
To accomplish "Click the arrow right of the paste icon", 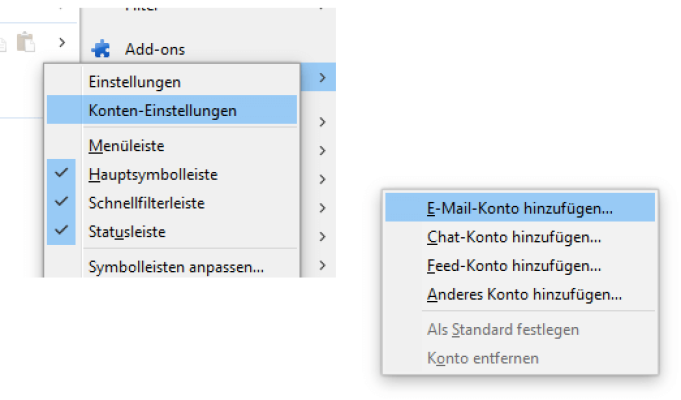I will coord(62,42).
